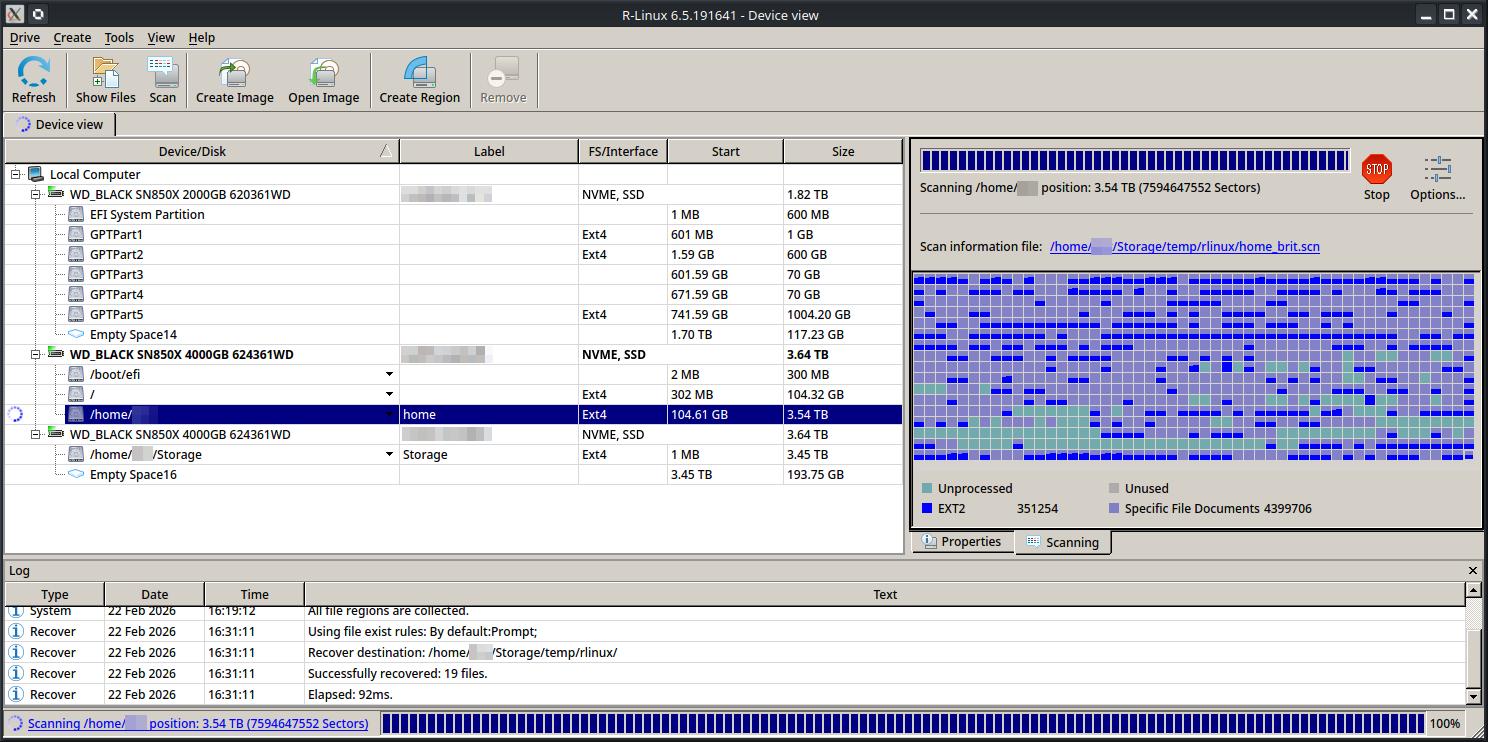The height and width of the screenshot is (742, 1488).
Task: Click the Scanning status link in status bar
Action: pyautogui.click(x=198, y=723)
